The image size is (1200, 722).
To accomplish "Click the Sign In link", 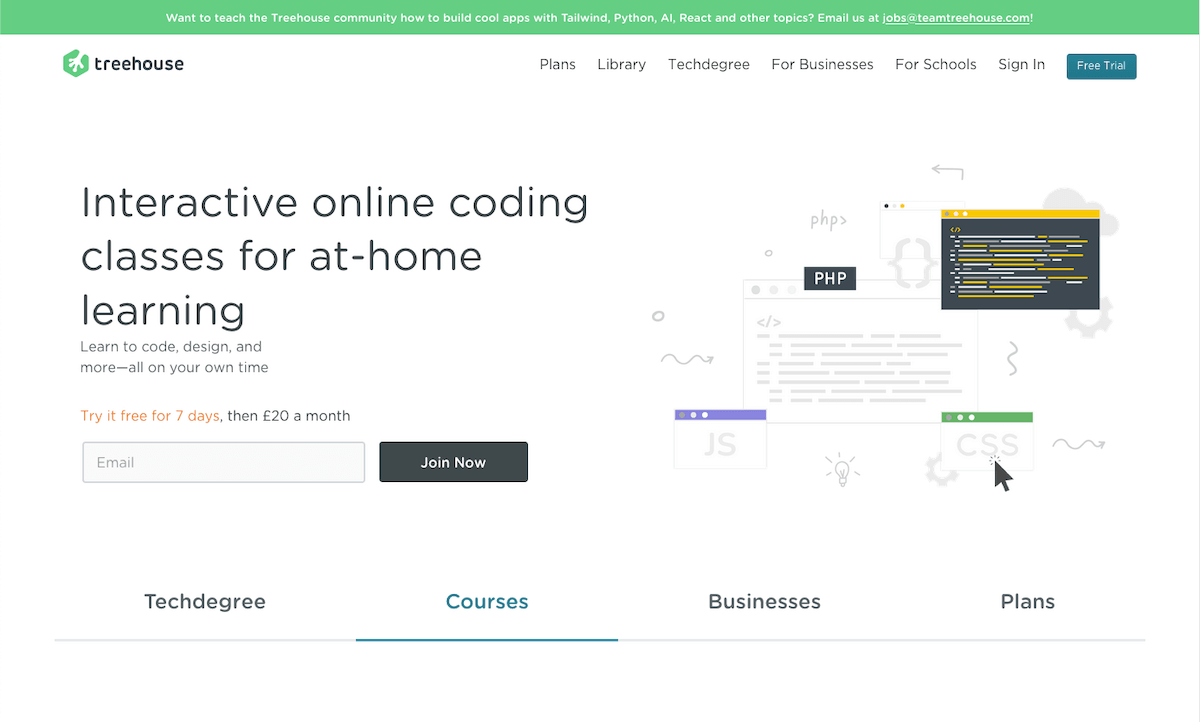I will [1021, 64].
